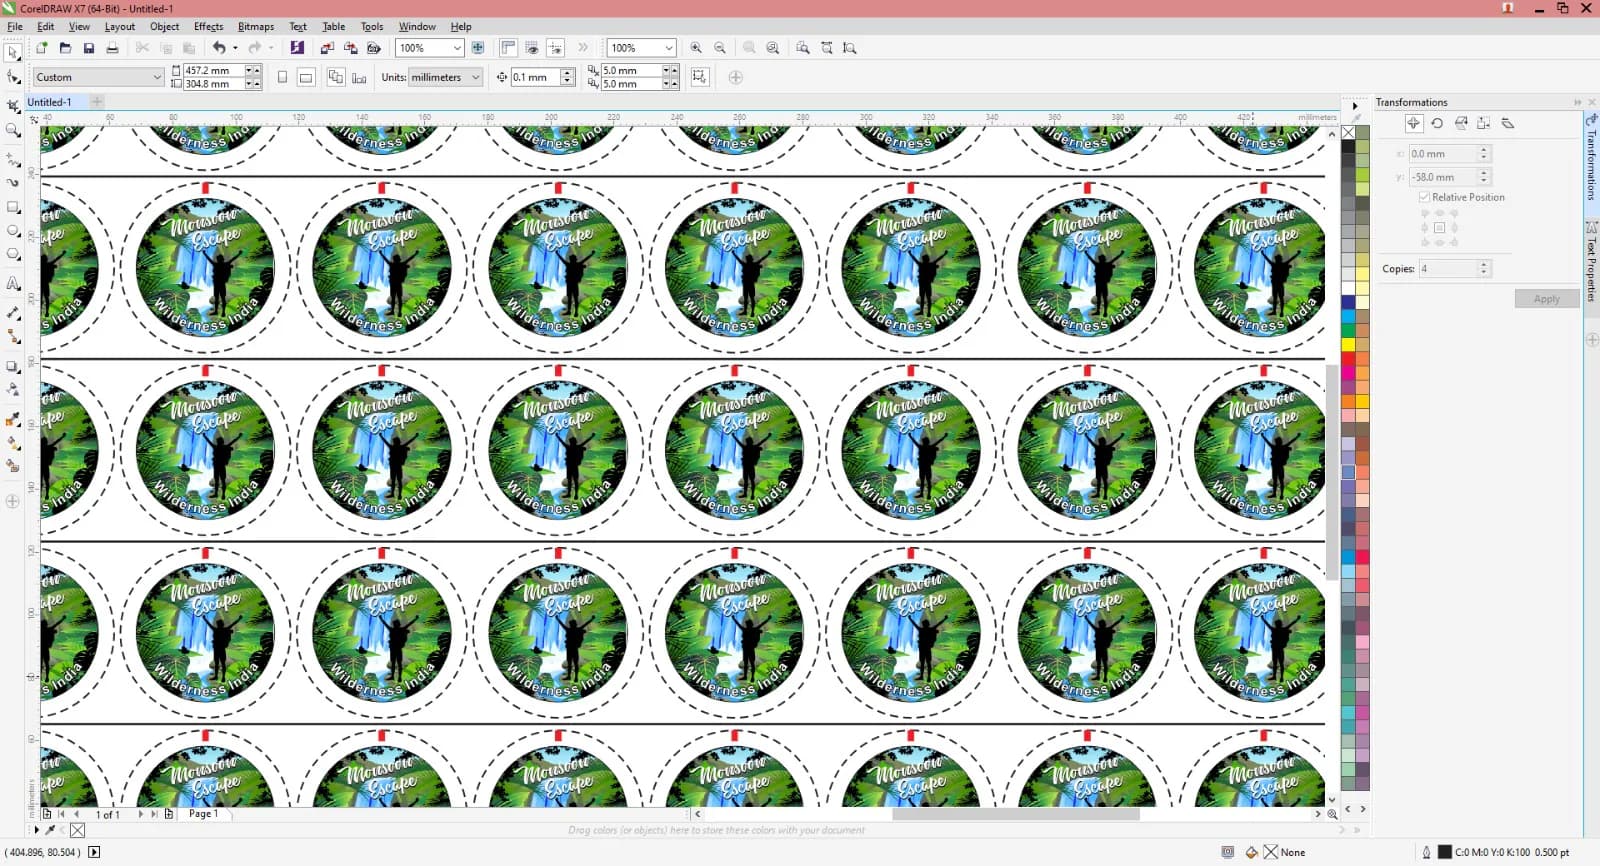This screenshot has width=1600, height=866.
Task: Select the Connector tool
Action: [13, 337]
